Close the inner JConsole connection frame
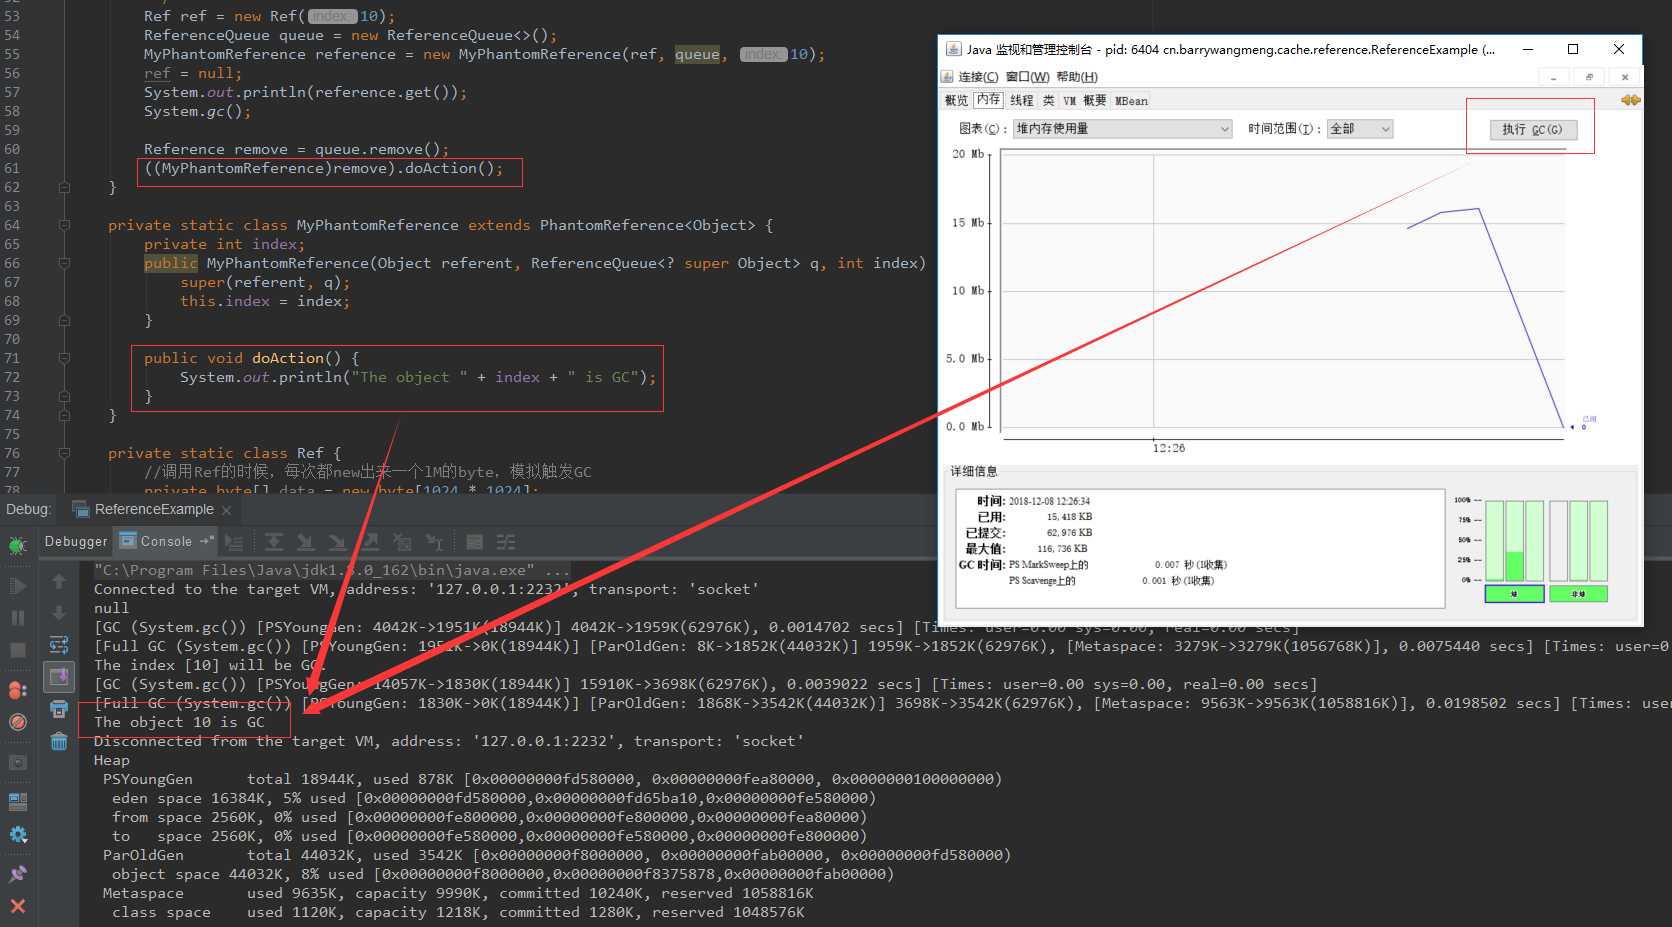Image resolution: width=1672 pixels, height=927 pixels. click(1624, 77)
